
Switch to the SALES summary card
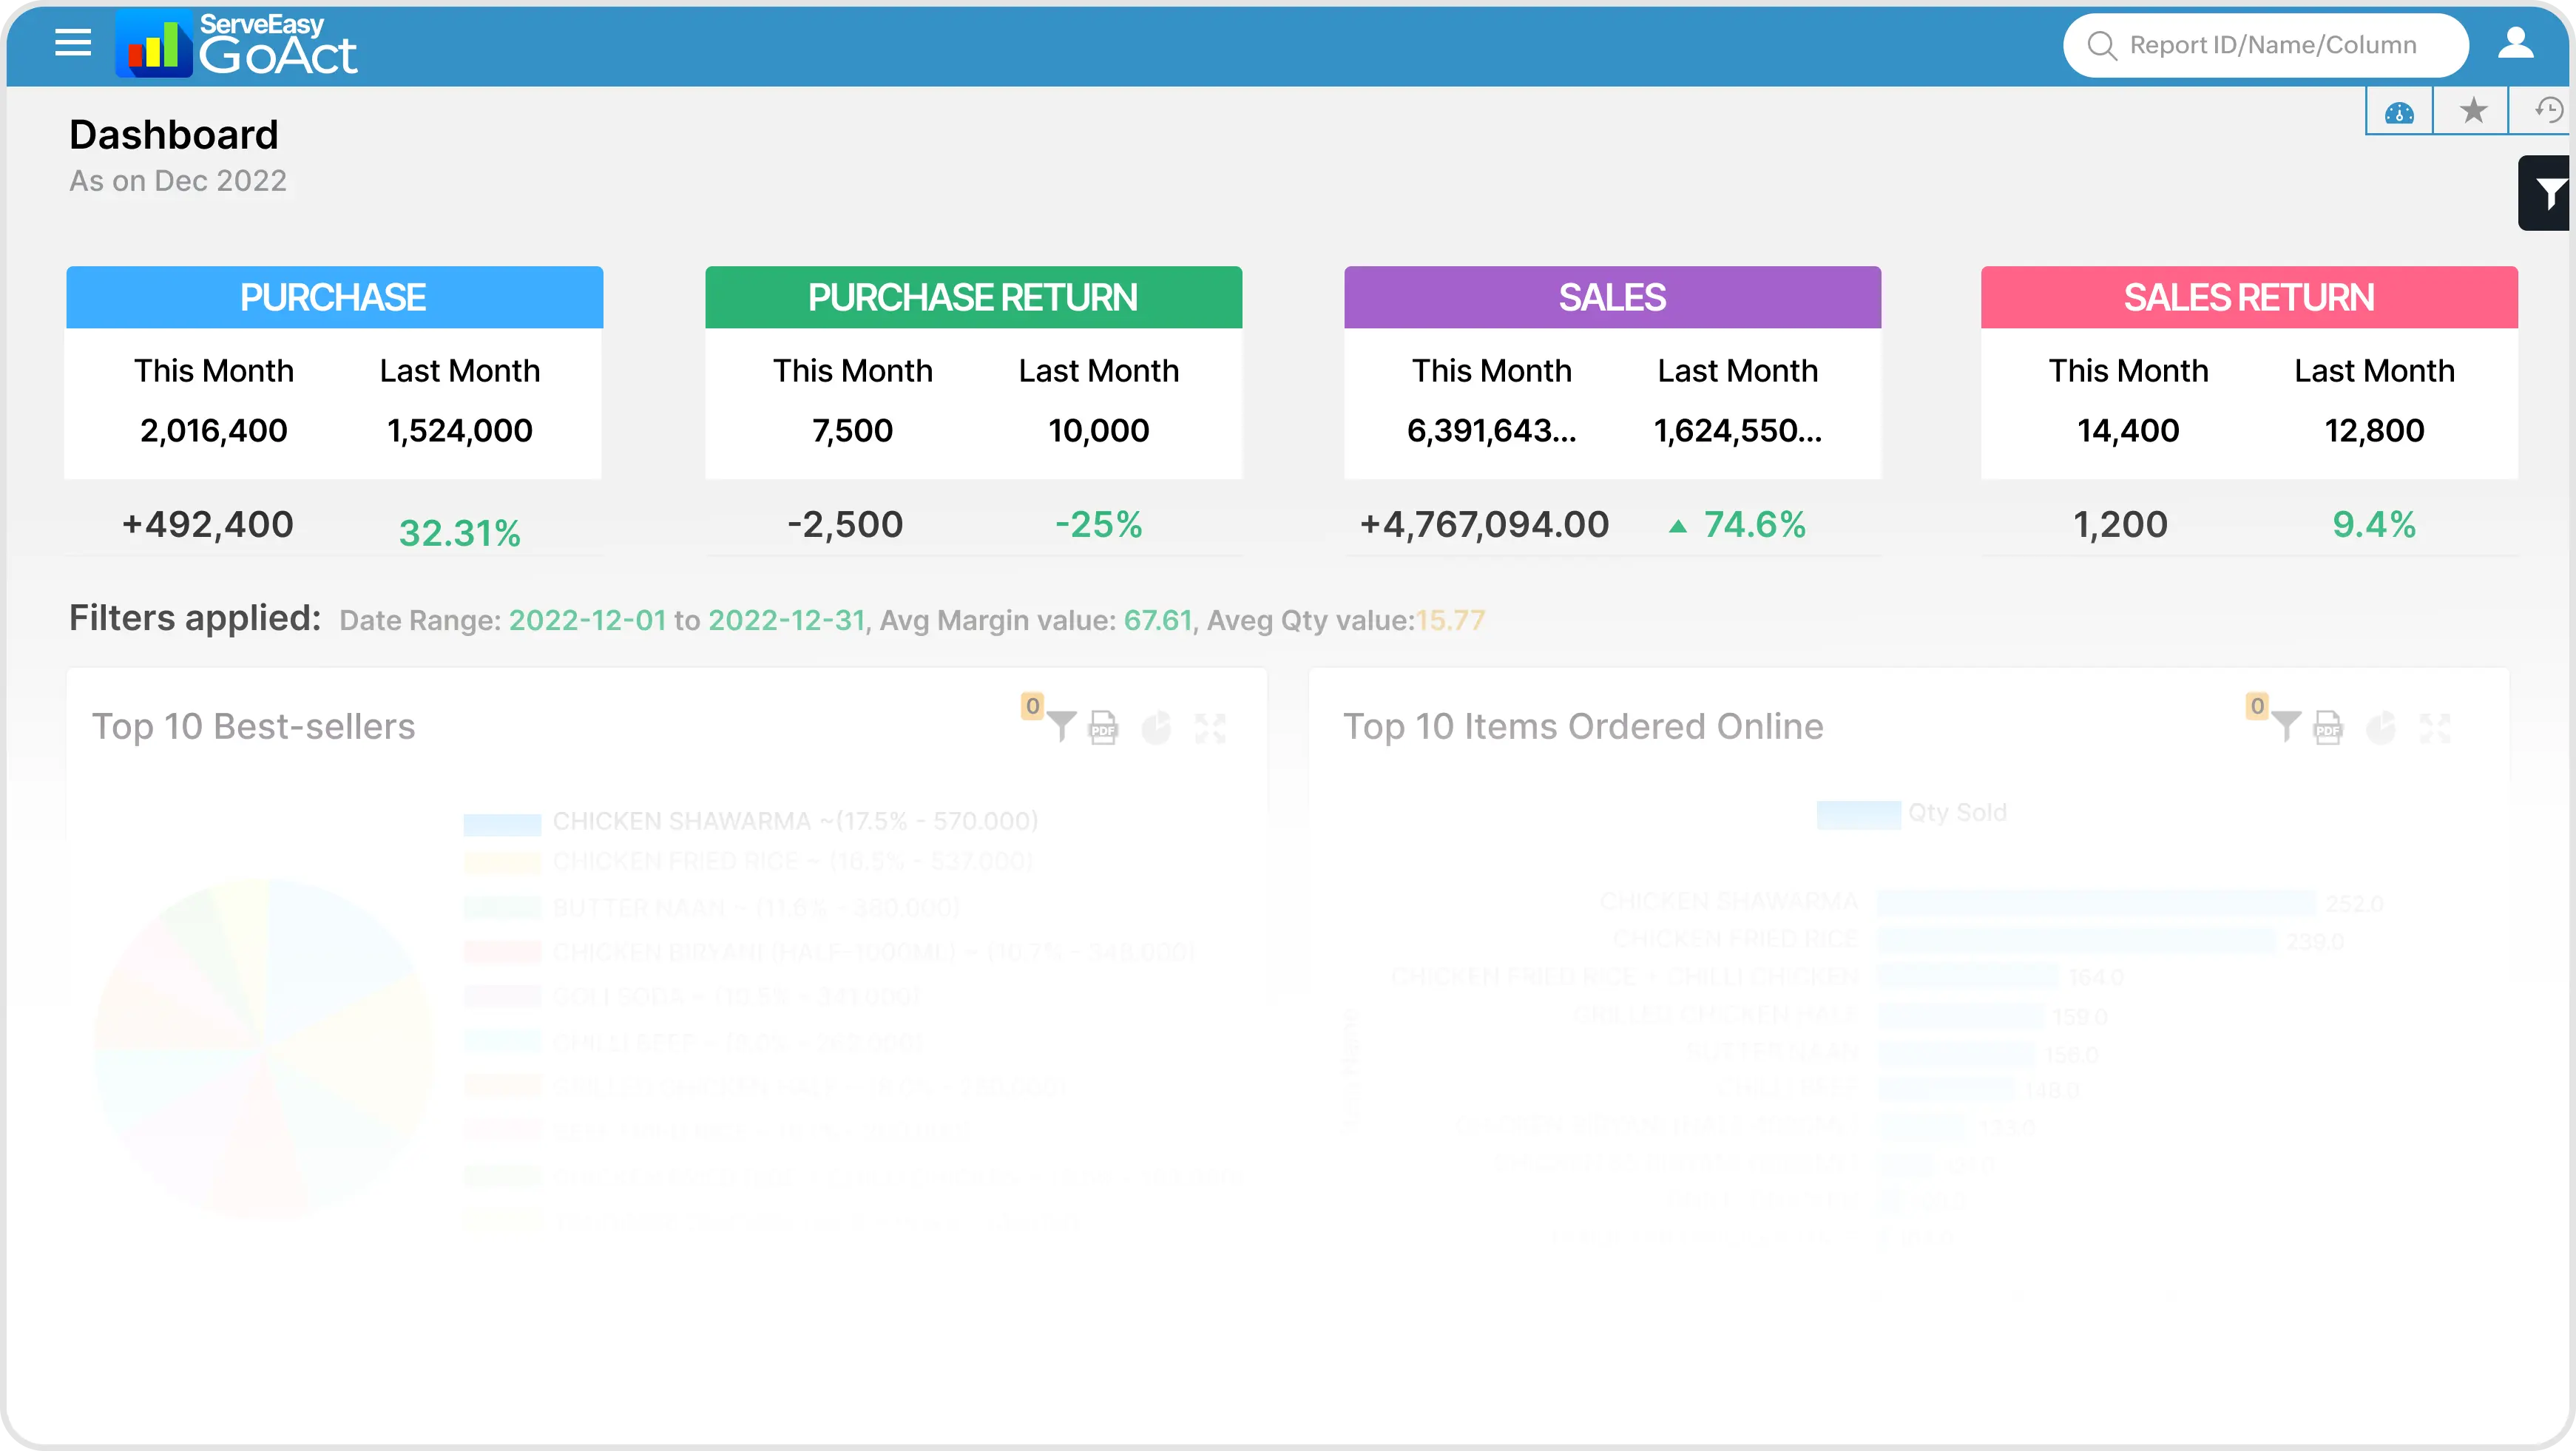click(1611, 296)
